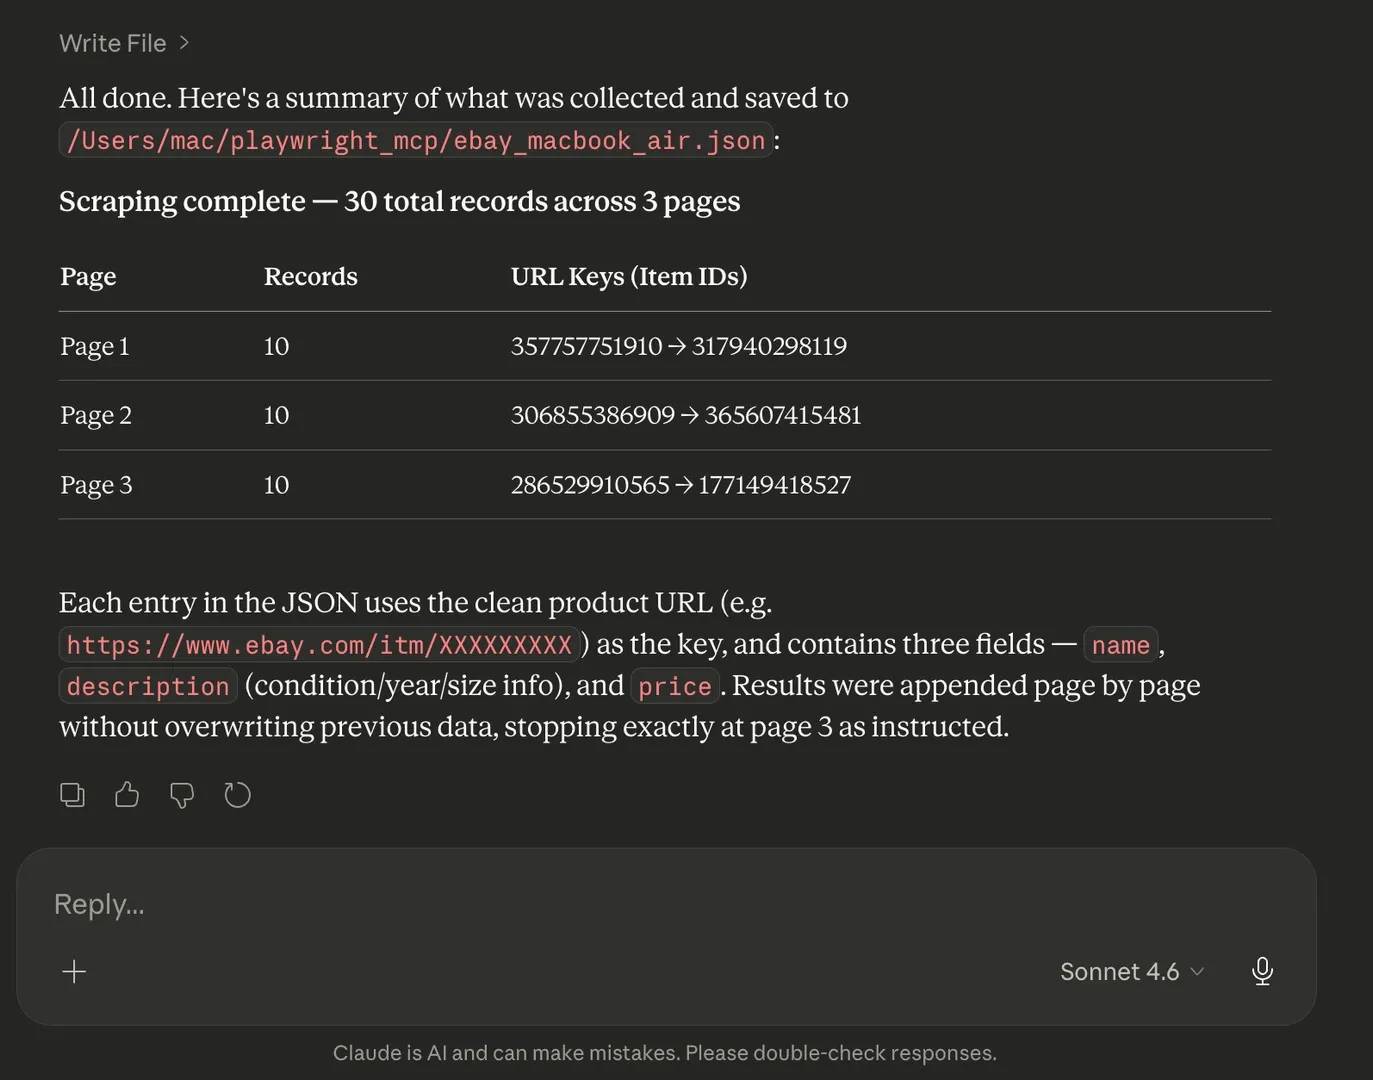
Task: Click the ebay_macbook_air.json file path code
Action: 415,141
